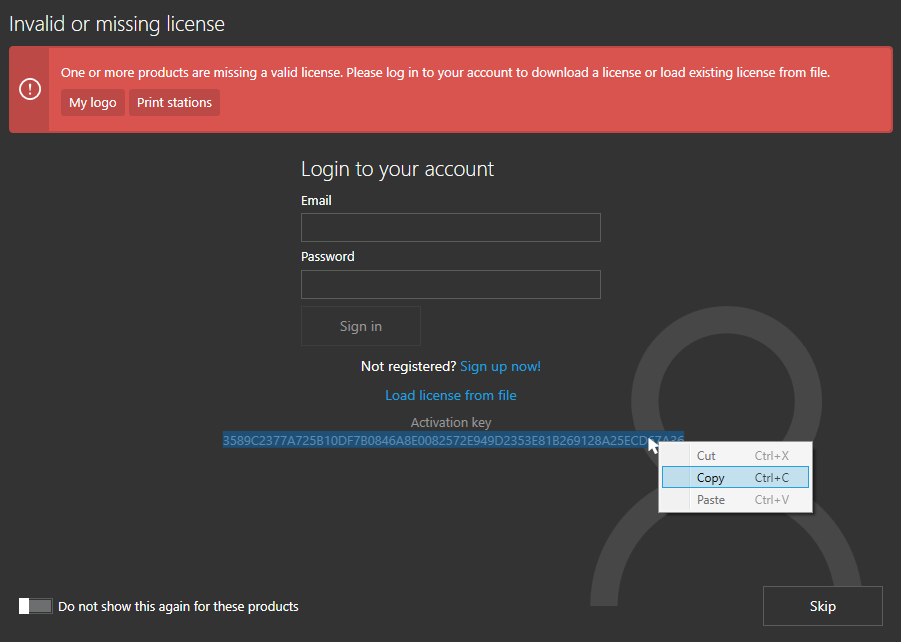Click Load license from file link
The height and width of the screenshot is (642, 901).
[451, 395]
